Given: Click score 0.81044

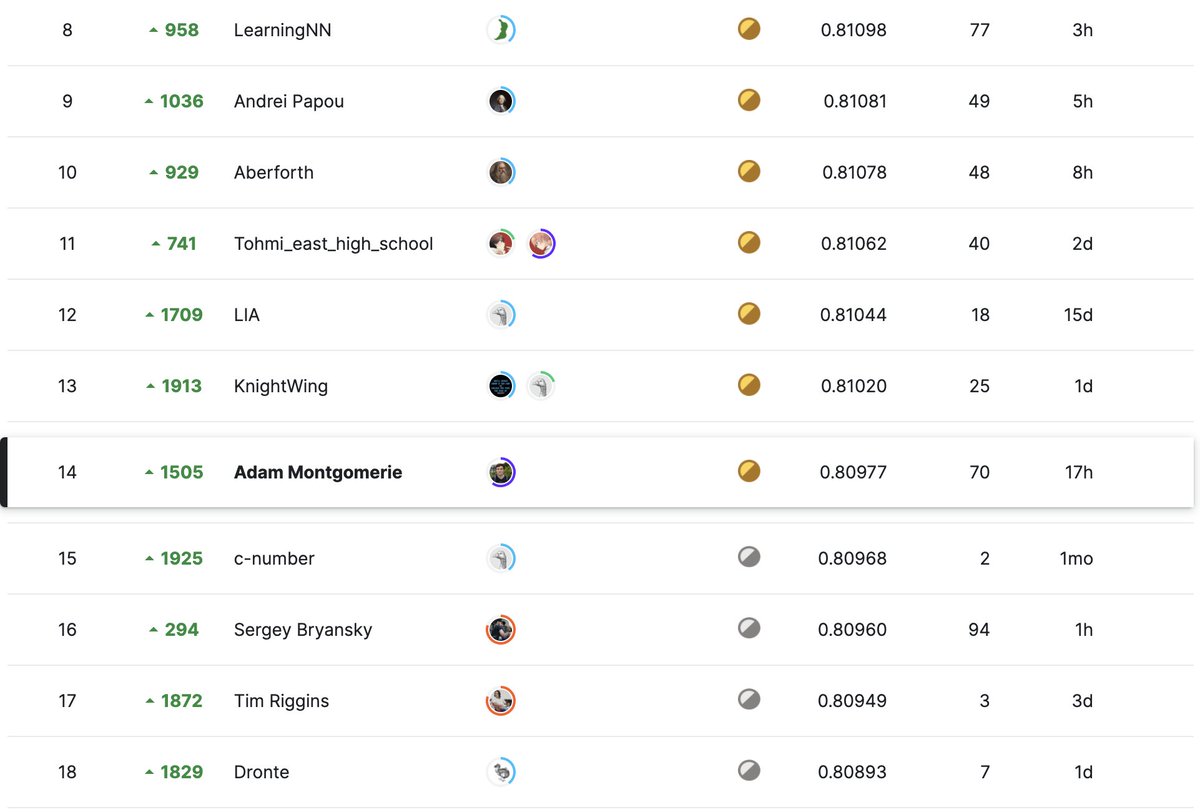Looking at the screenshot, I should click(x=854, y=315).
